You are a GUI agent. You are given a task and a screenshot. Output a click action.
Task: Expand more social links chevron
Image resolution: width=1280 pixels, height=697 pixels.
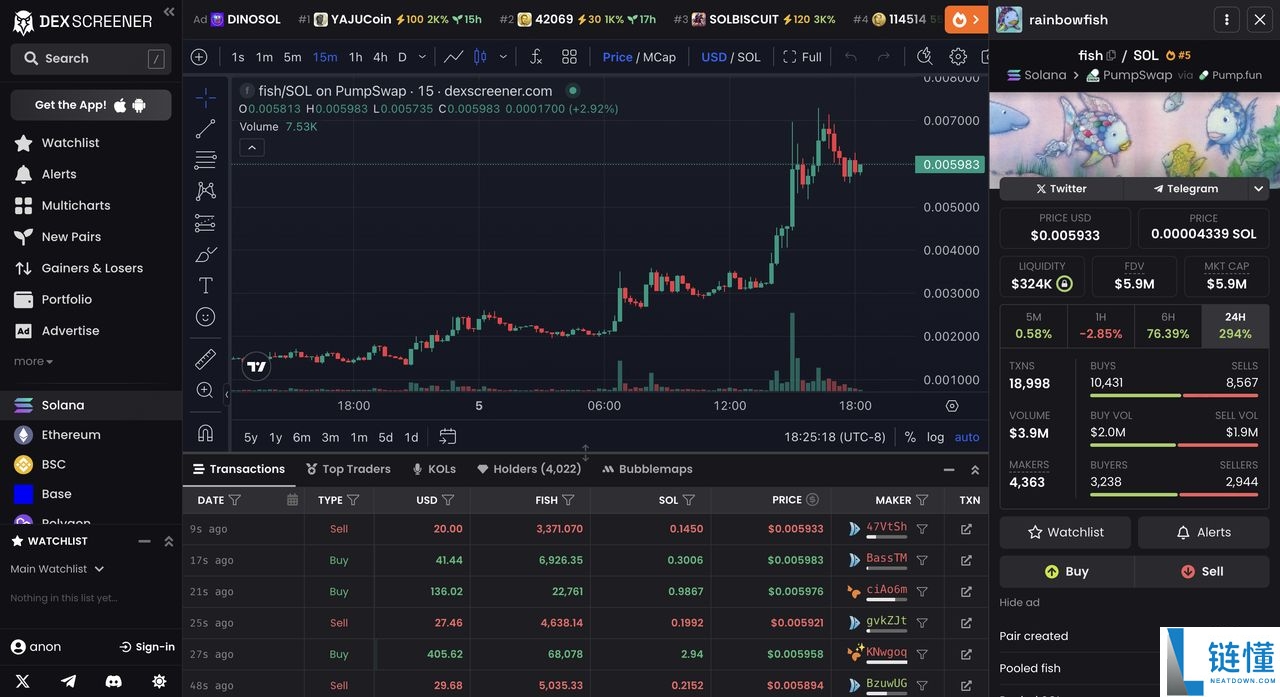tap(1258, 188)
